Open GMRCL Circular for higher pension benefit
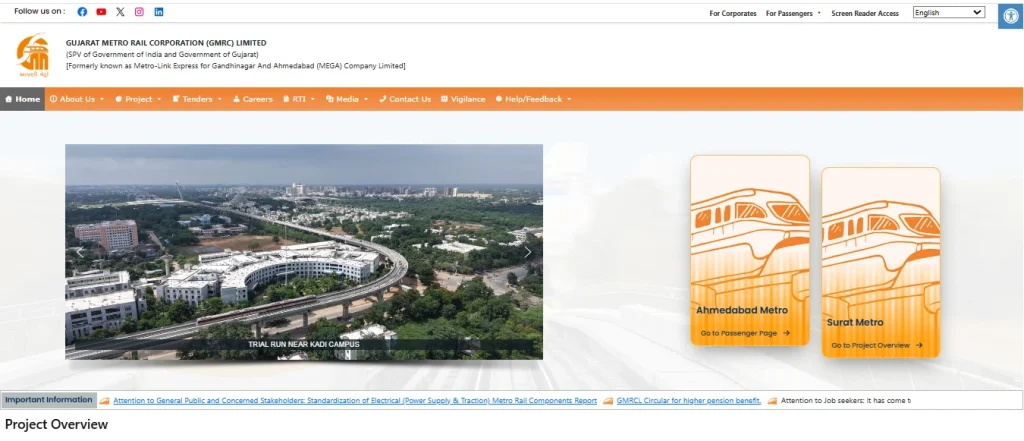The width and height of the screenshot is (1024, 441). click(x=689, y=401)
